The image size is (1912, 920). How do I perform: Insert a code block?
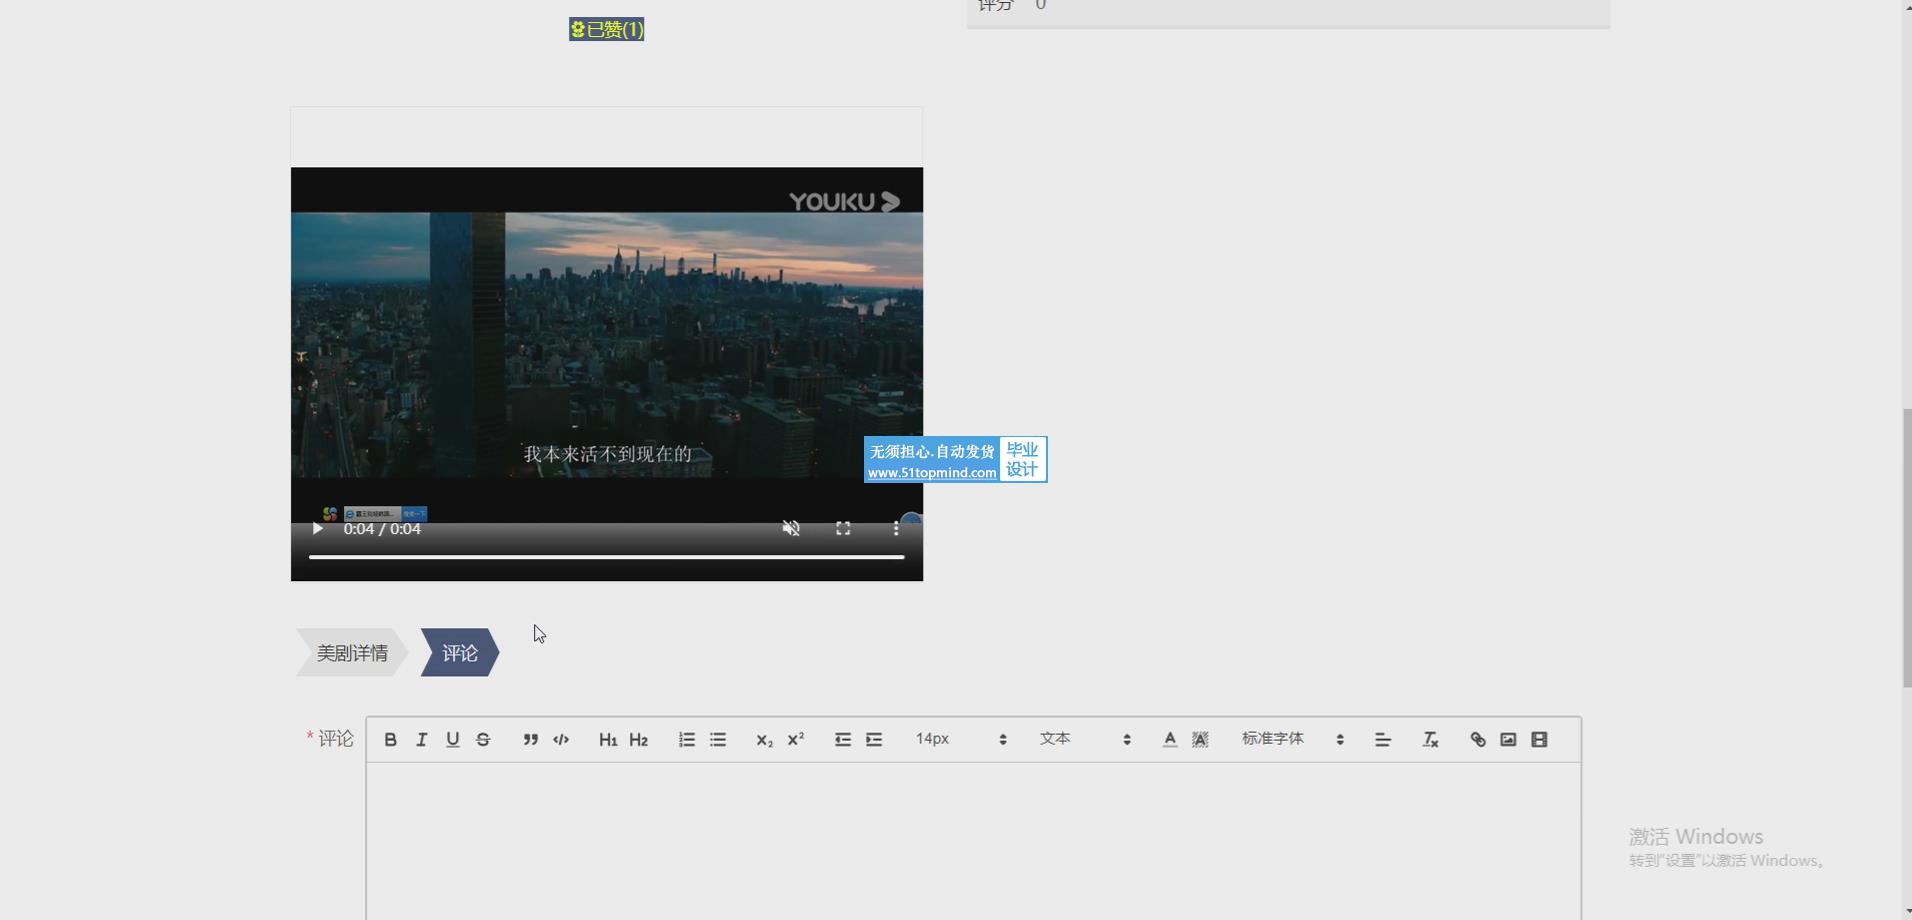click(x=561, y=740)
